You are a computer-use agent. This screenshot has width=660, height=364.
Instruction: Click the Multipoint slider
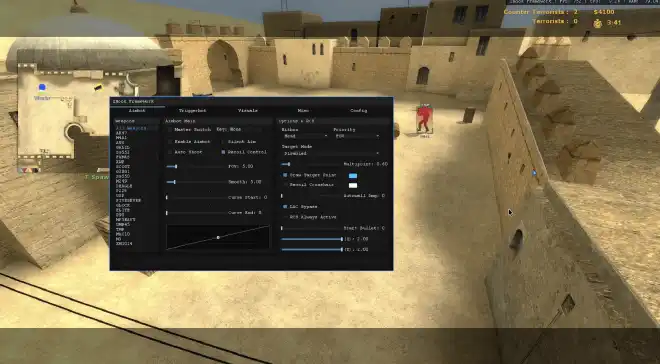pos(311,164)
